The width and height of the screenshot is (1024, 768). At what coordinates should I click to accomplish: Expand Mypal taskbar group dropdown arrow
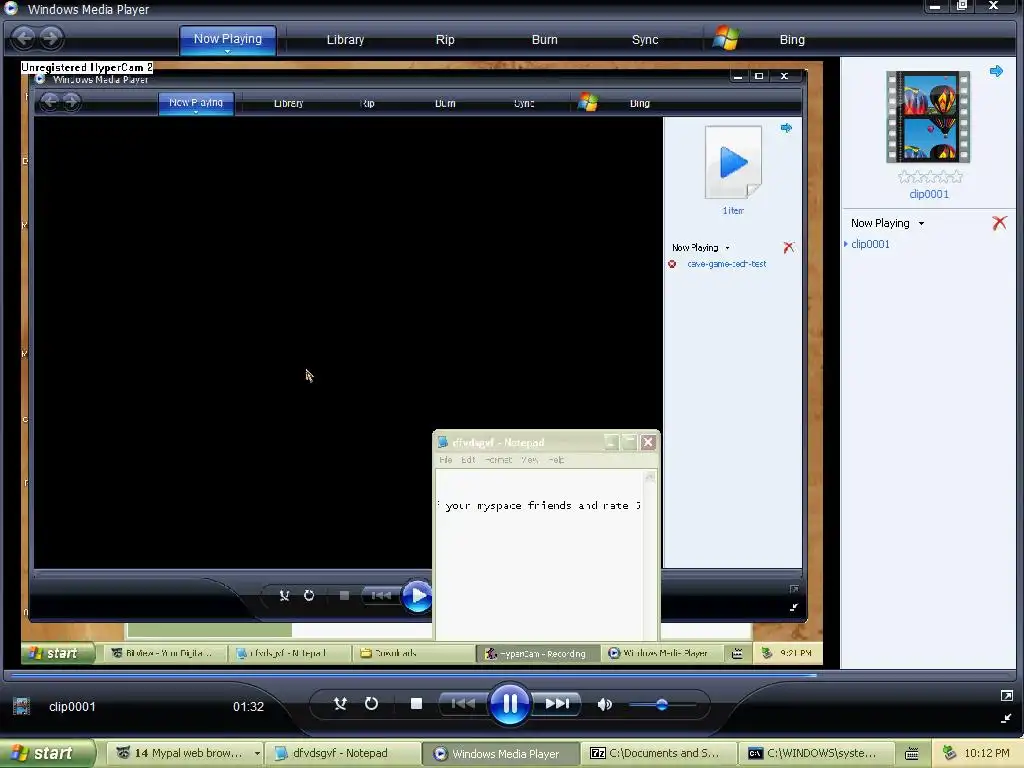[x=257, y=753]
